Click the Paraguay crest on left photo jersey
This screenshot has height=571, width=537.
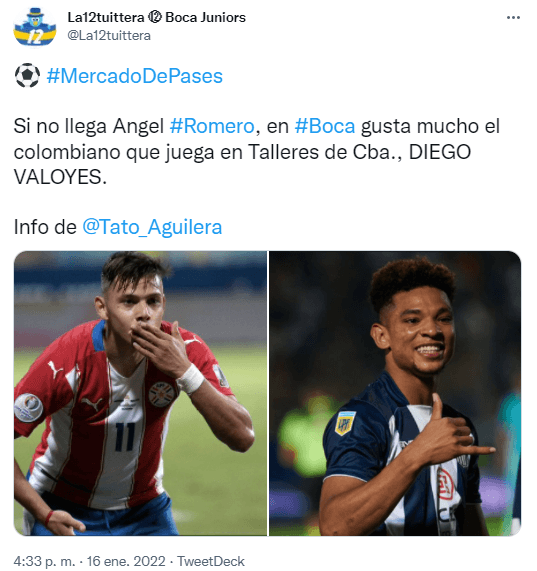pyautogui.click(x=161, y=394)
